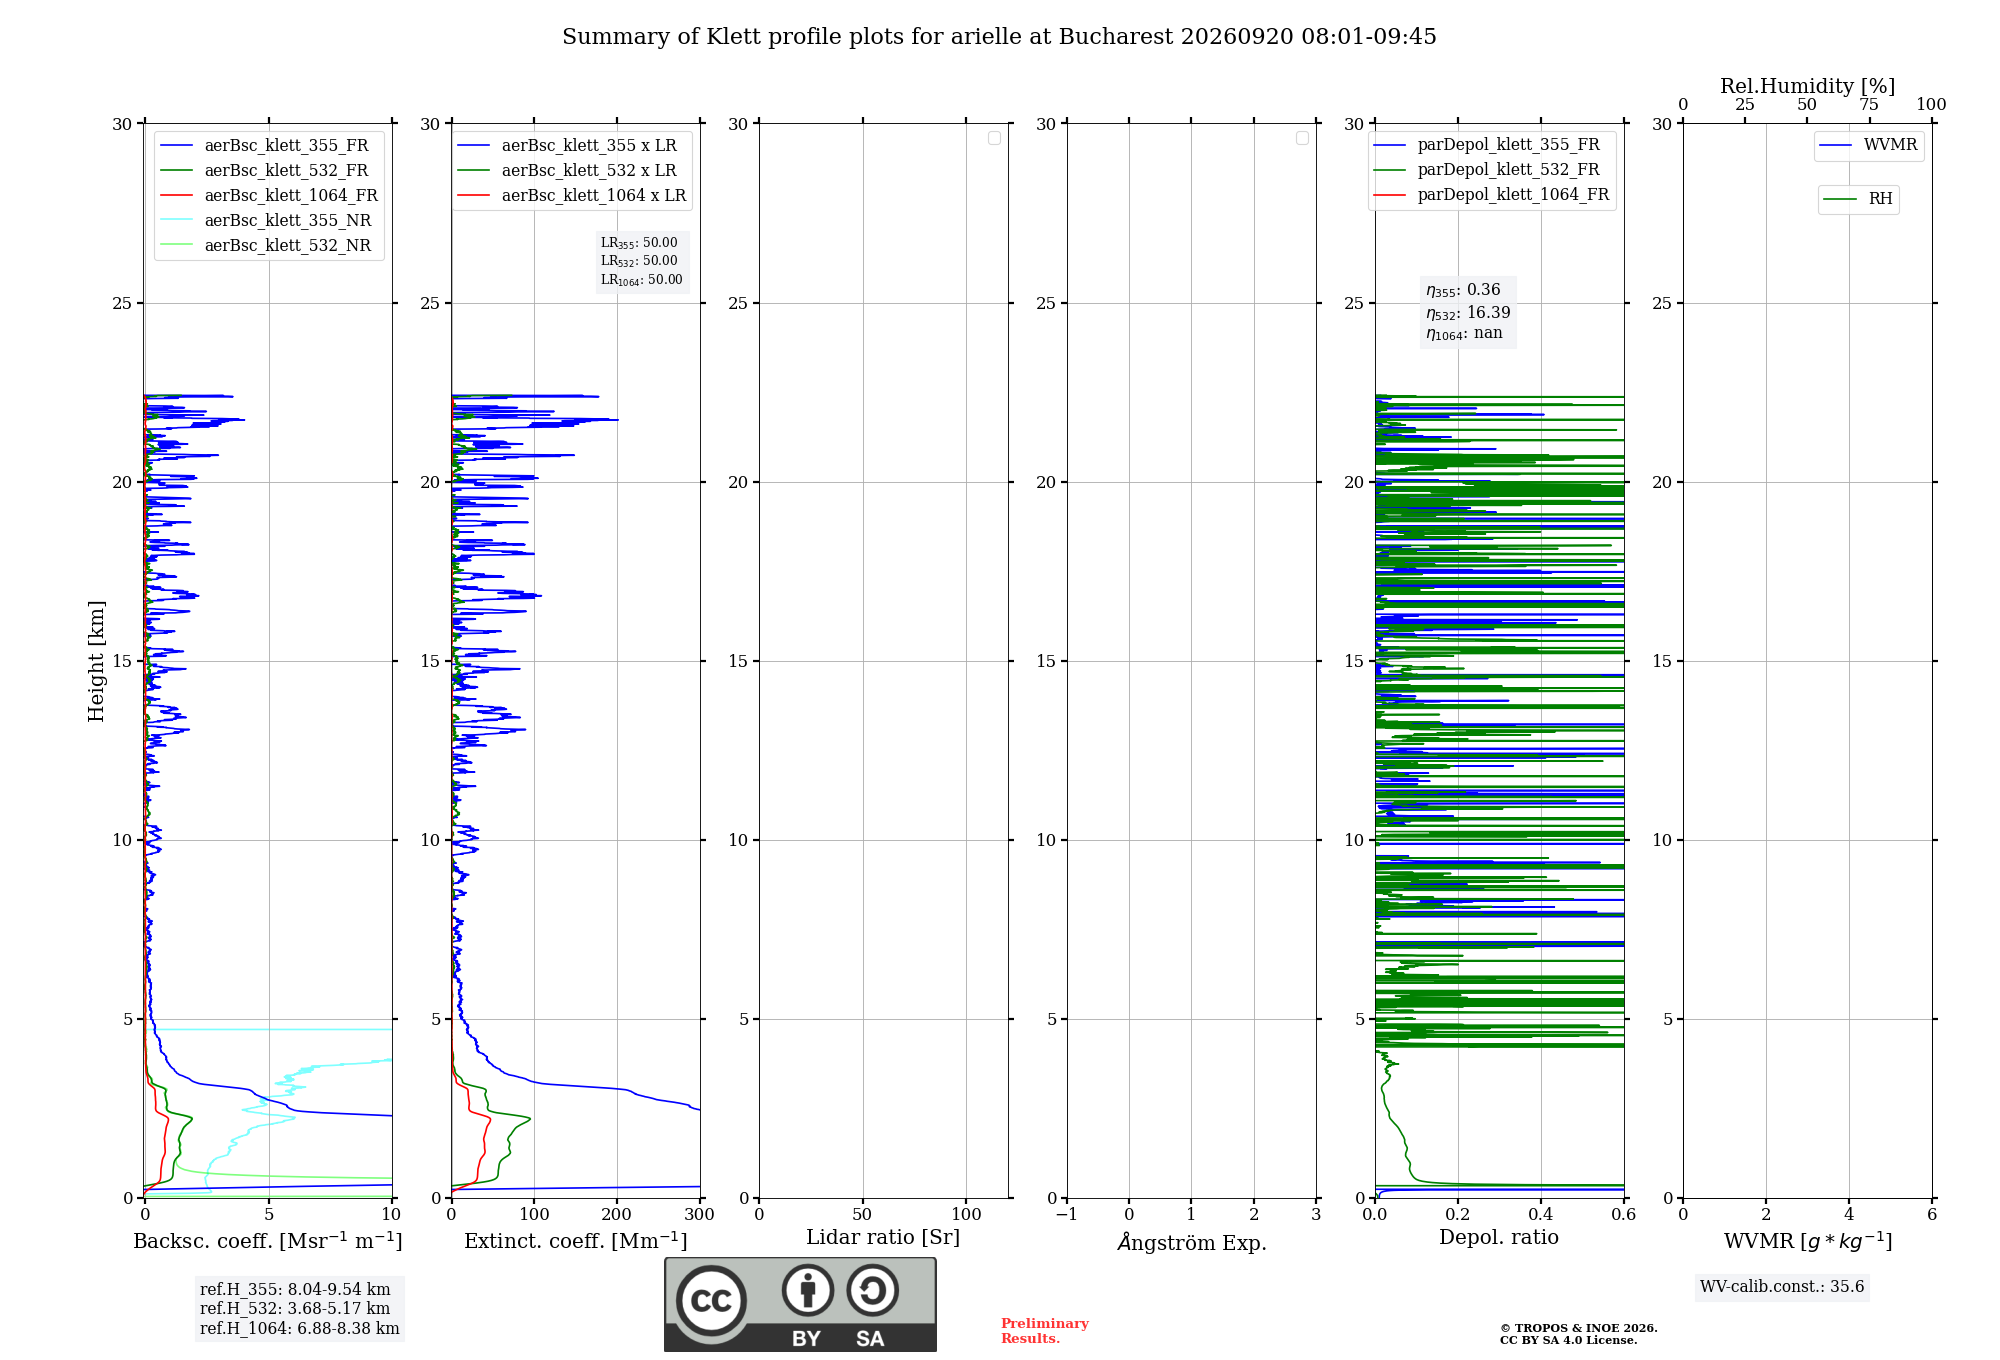Select legend entry parDepol_klett_355_FR
The image size is (2000, 1360).
1487,145
